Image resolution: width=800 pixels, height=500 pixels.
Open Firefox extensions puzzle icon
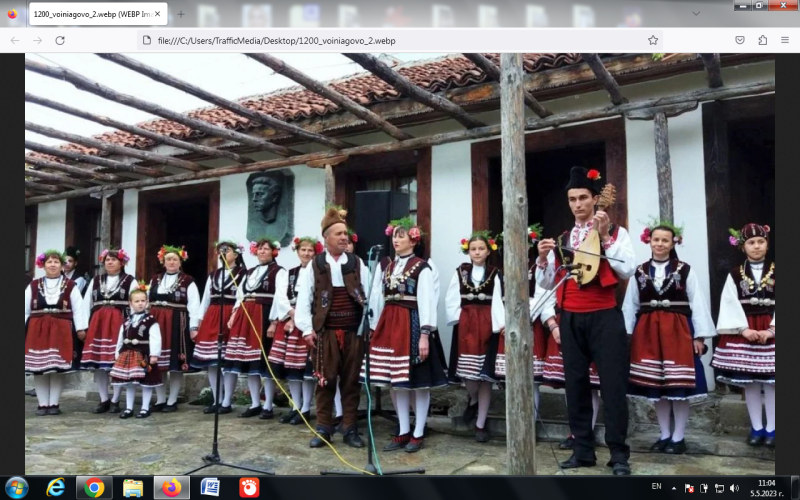(x=762, y=40)
